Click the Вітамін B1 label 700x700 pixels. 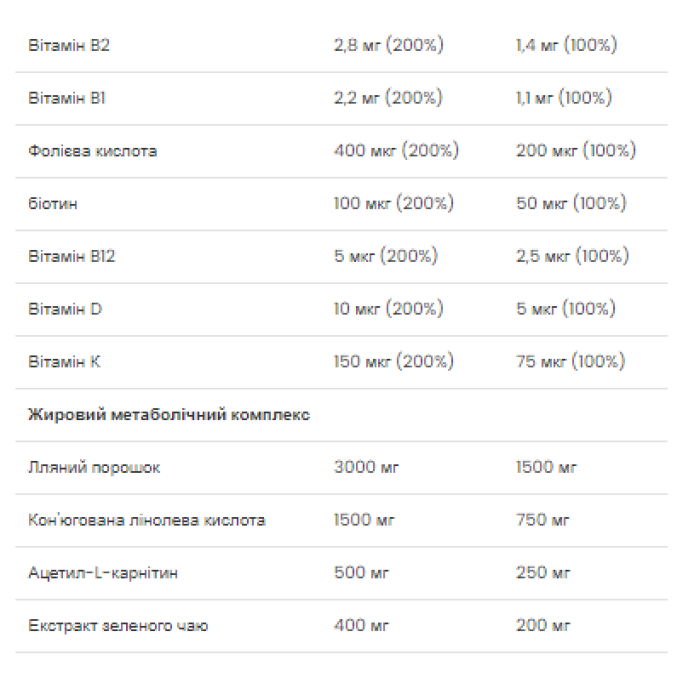pyautogui.click(x=68, y=99)
